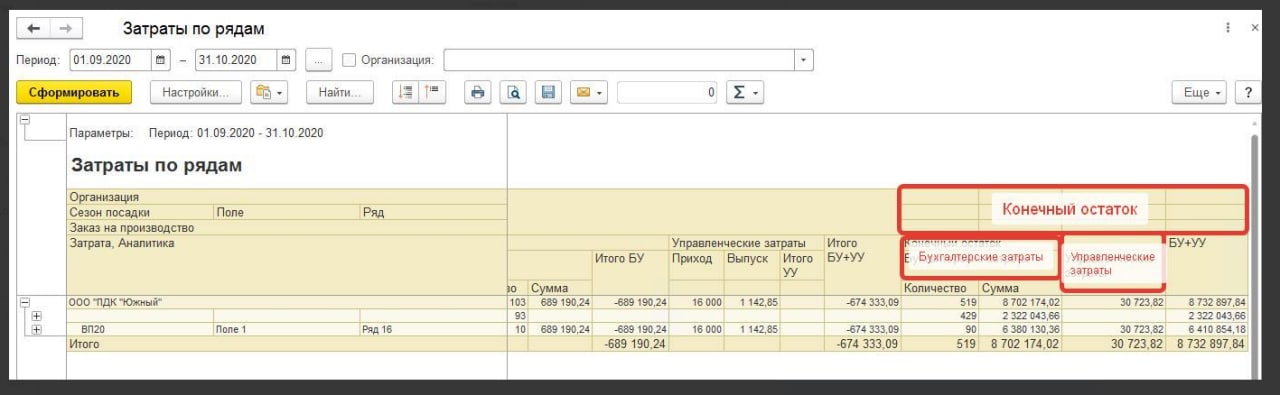Viewport: 1280px width, 395px height.
Task: Expand the ВП20 row plus node
Action: [x=37, y=329]
